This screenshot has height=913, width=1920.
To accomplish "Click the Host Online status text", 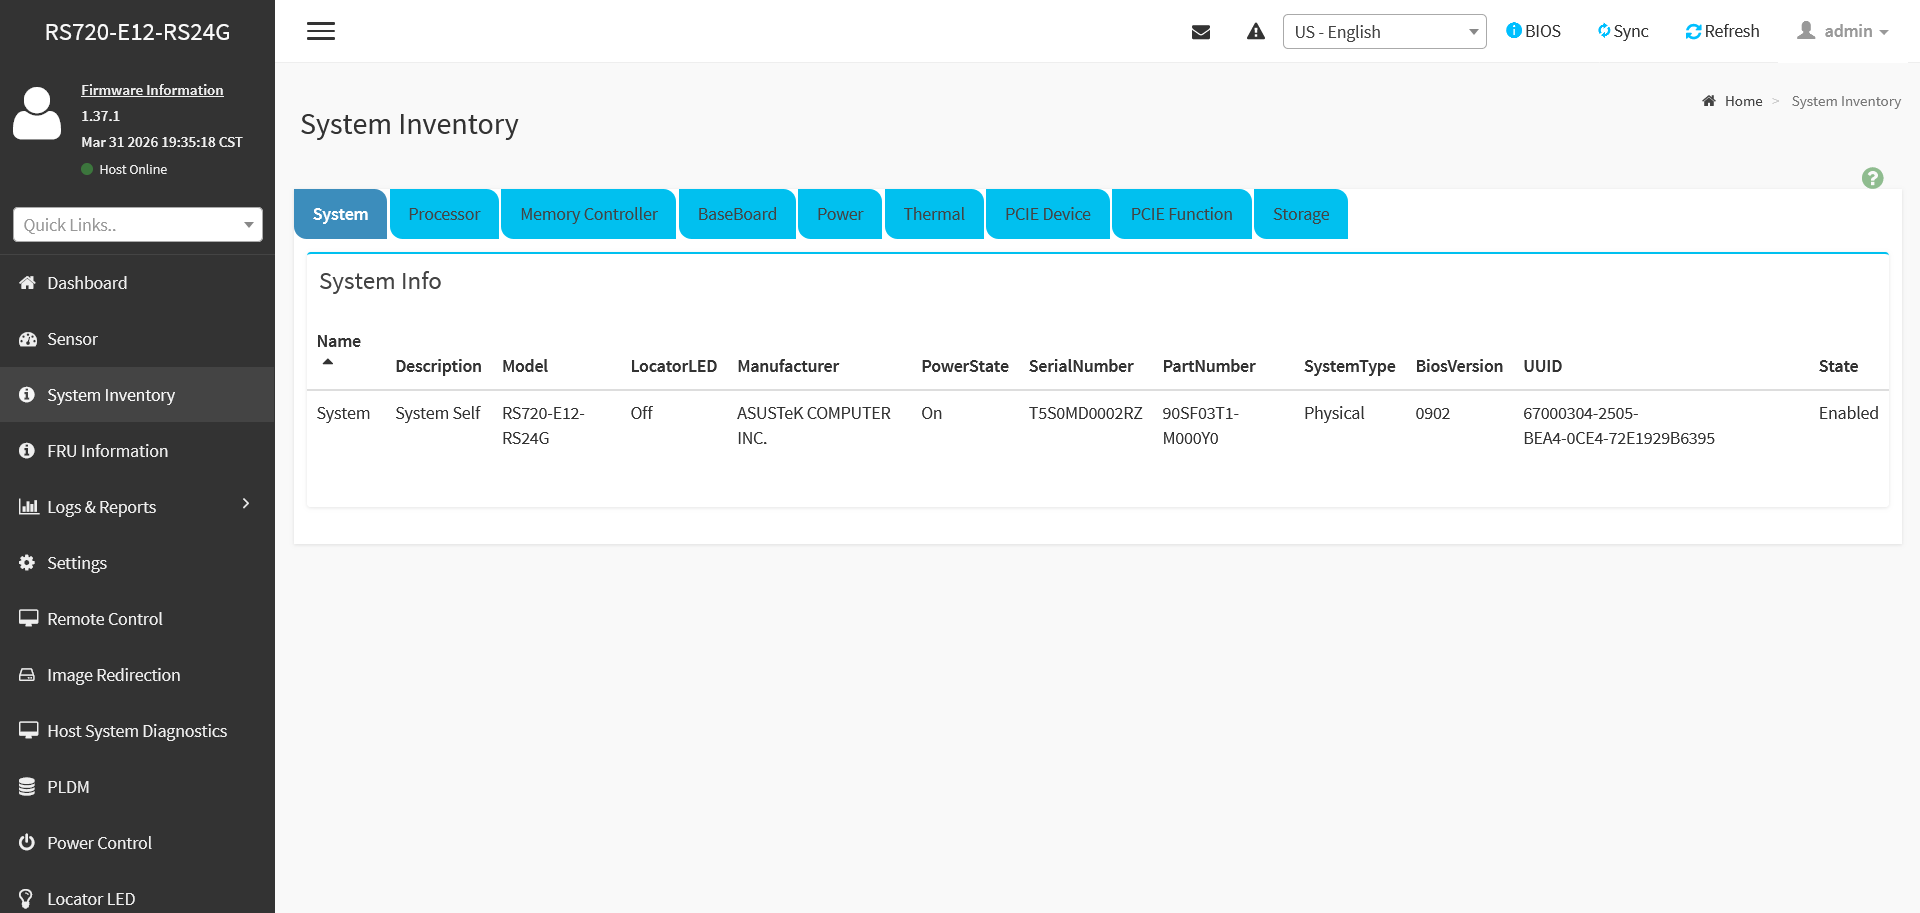I will [133, 169].
